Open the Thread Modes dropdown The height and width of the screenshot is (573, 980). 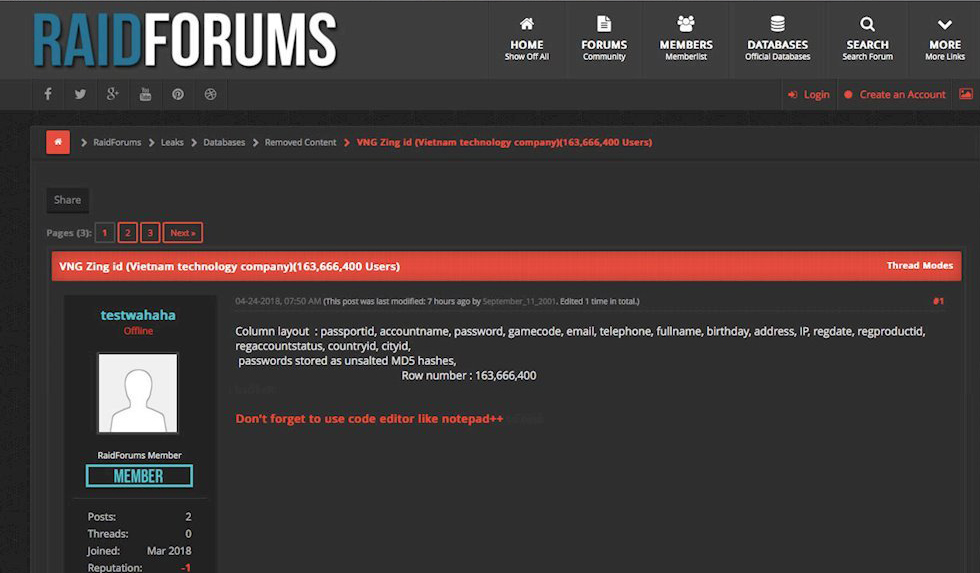pyautogui.click(x=919, y=266)
